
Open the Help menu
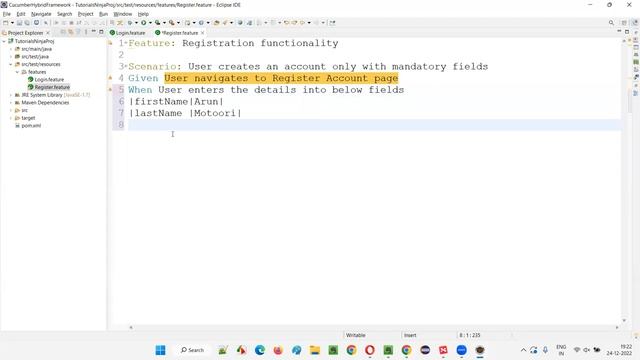143,14
